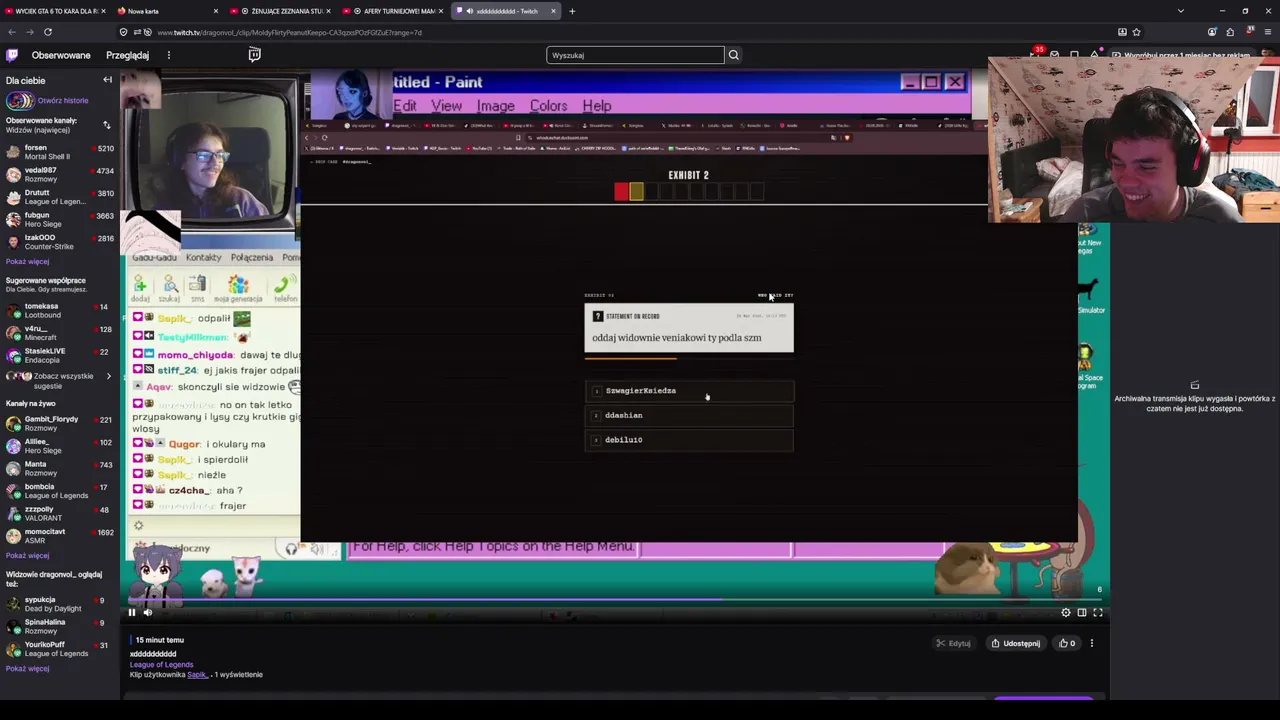Go back in browser history

tap(11, 32)
